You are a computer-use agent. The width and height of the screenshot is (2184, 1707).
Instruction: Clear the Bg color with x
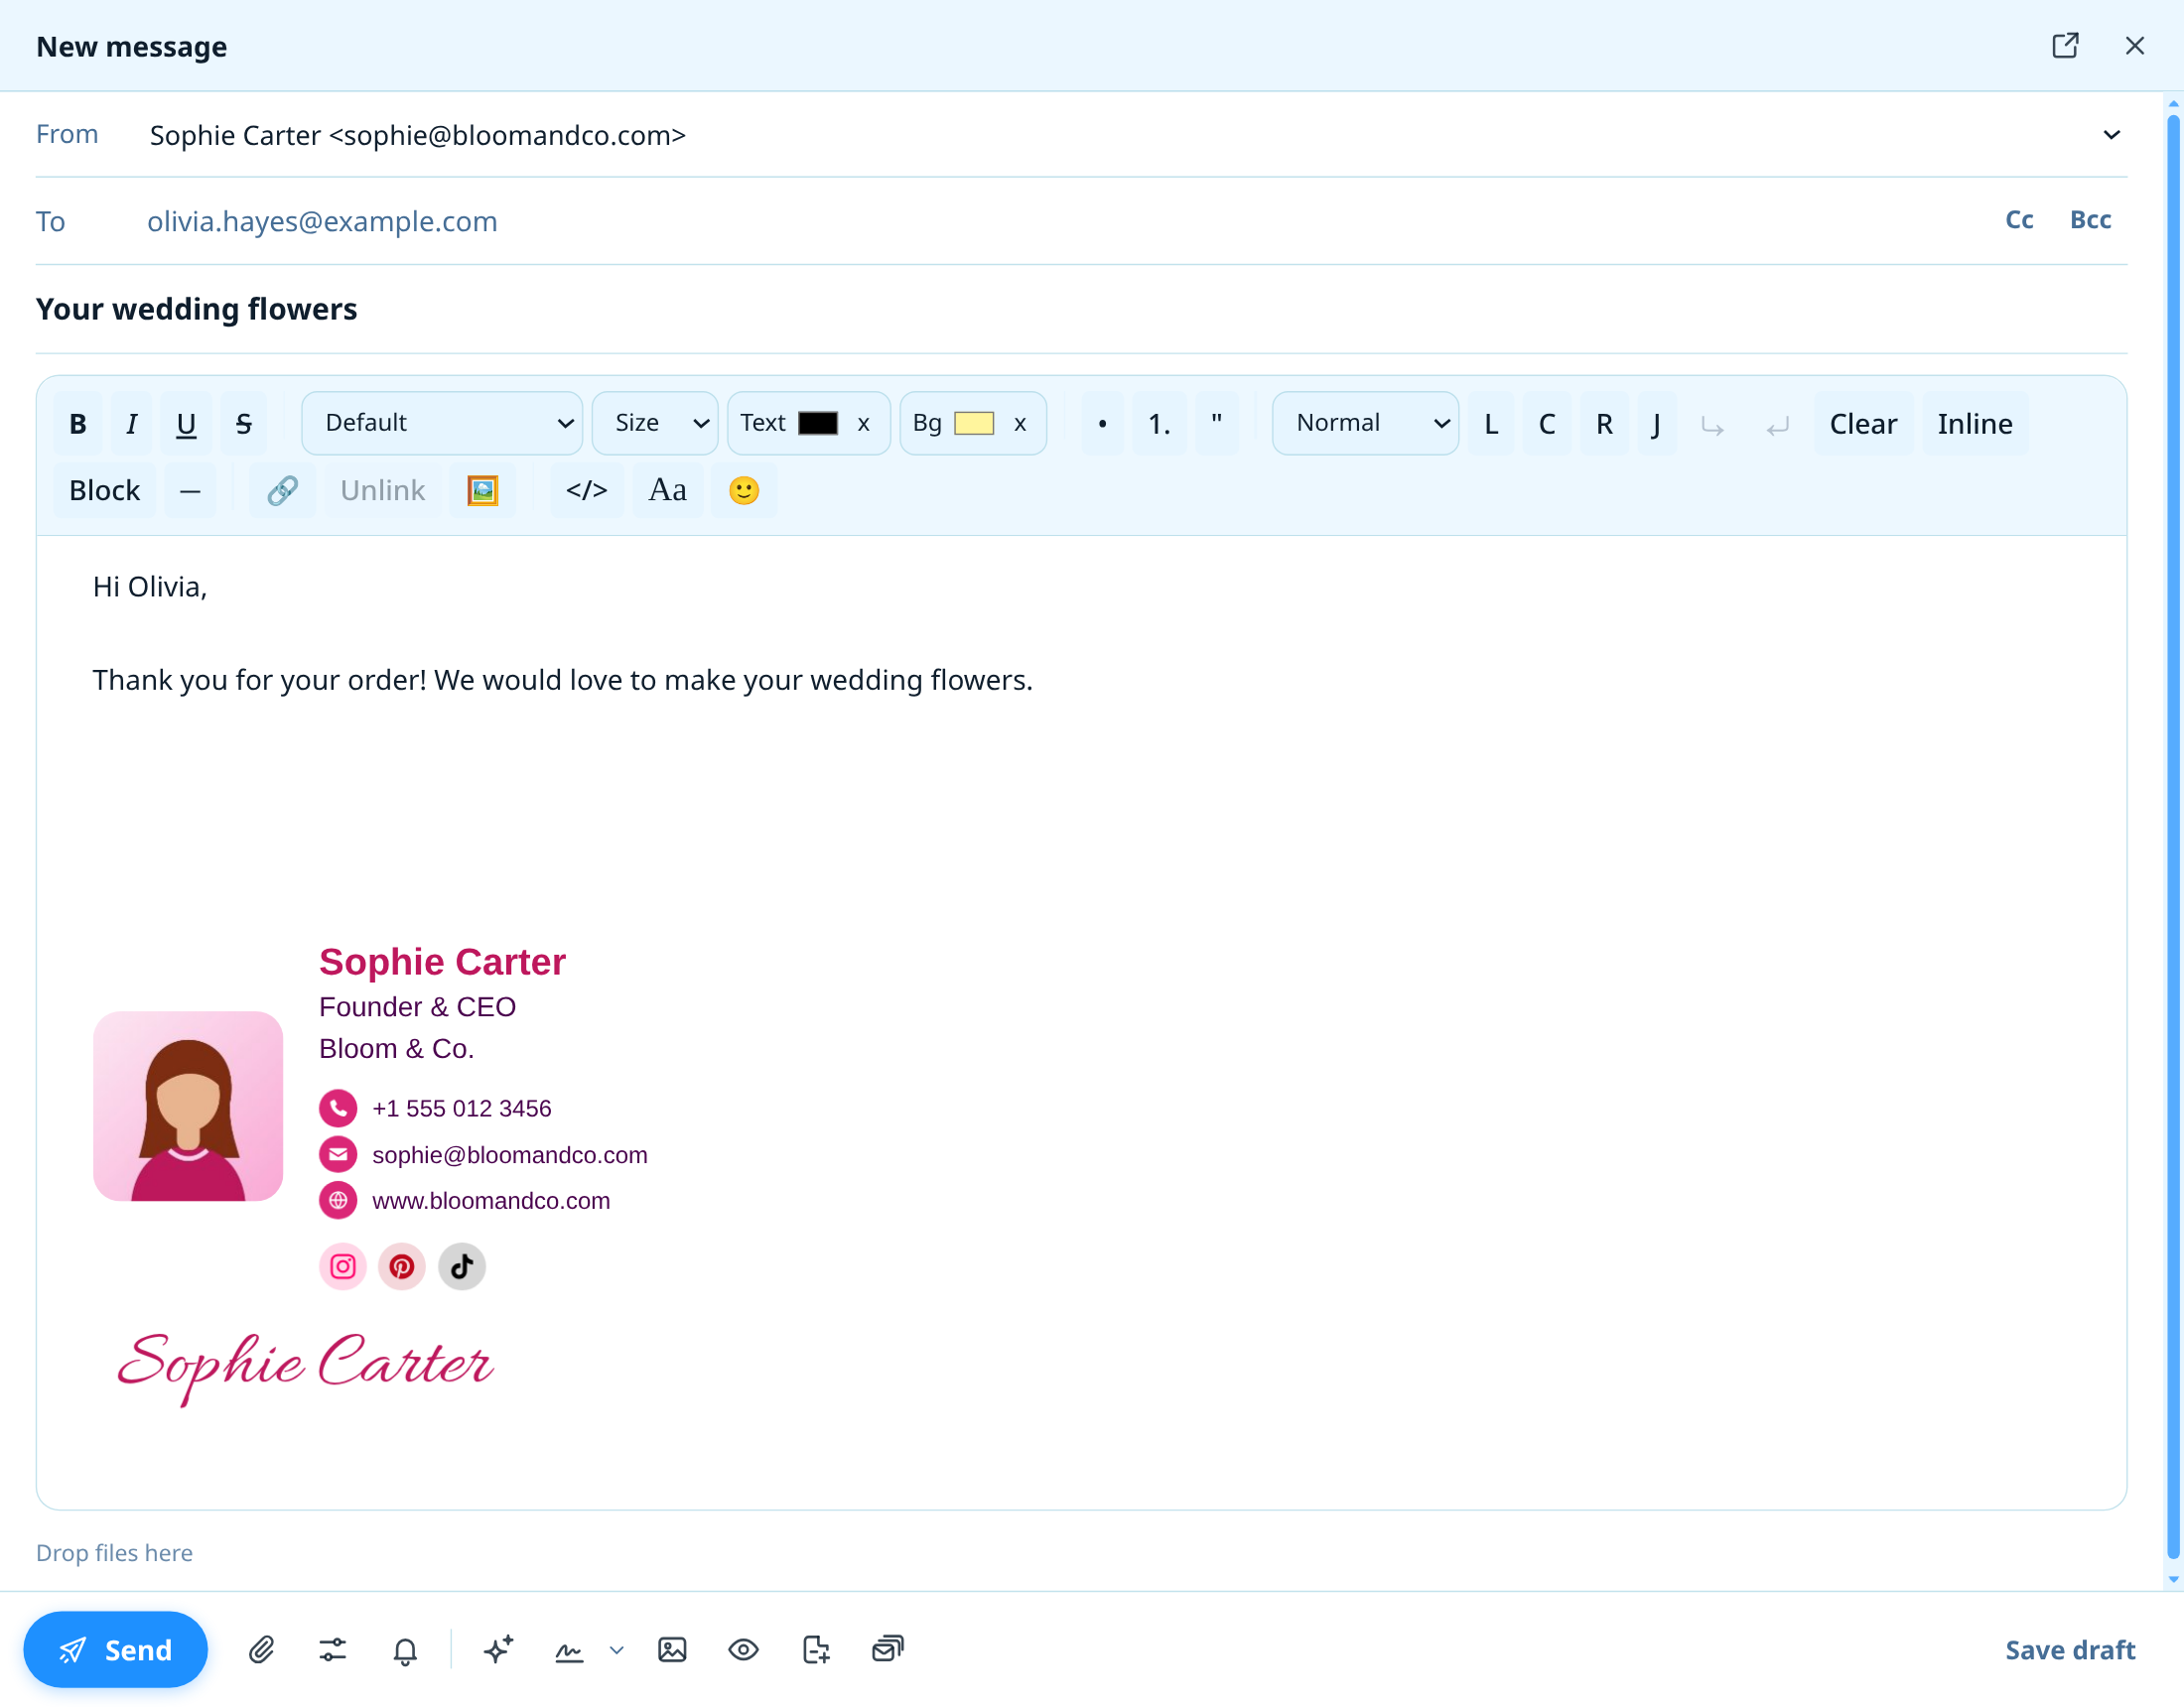1020,424
